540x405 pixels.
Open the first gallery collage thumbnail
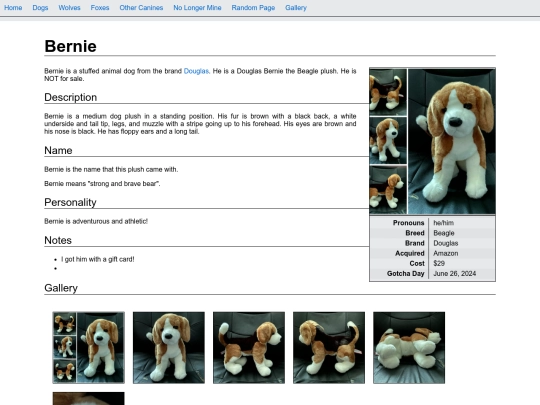[89, 347]
